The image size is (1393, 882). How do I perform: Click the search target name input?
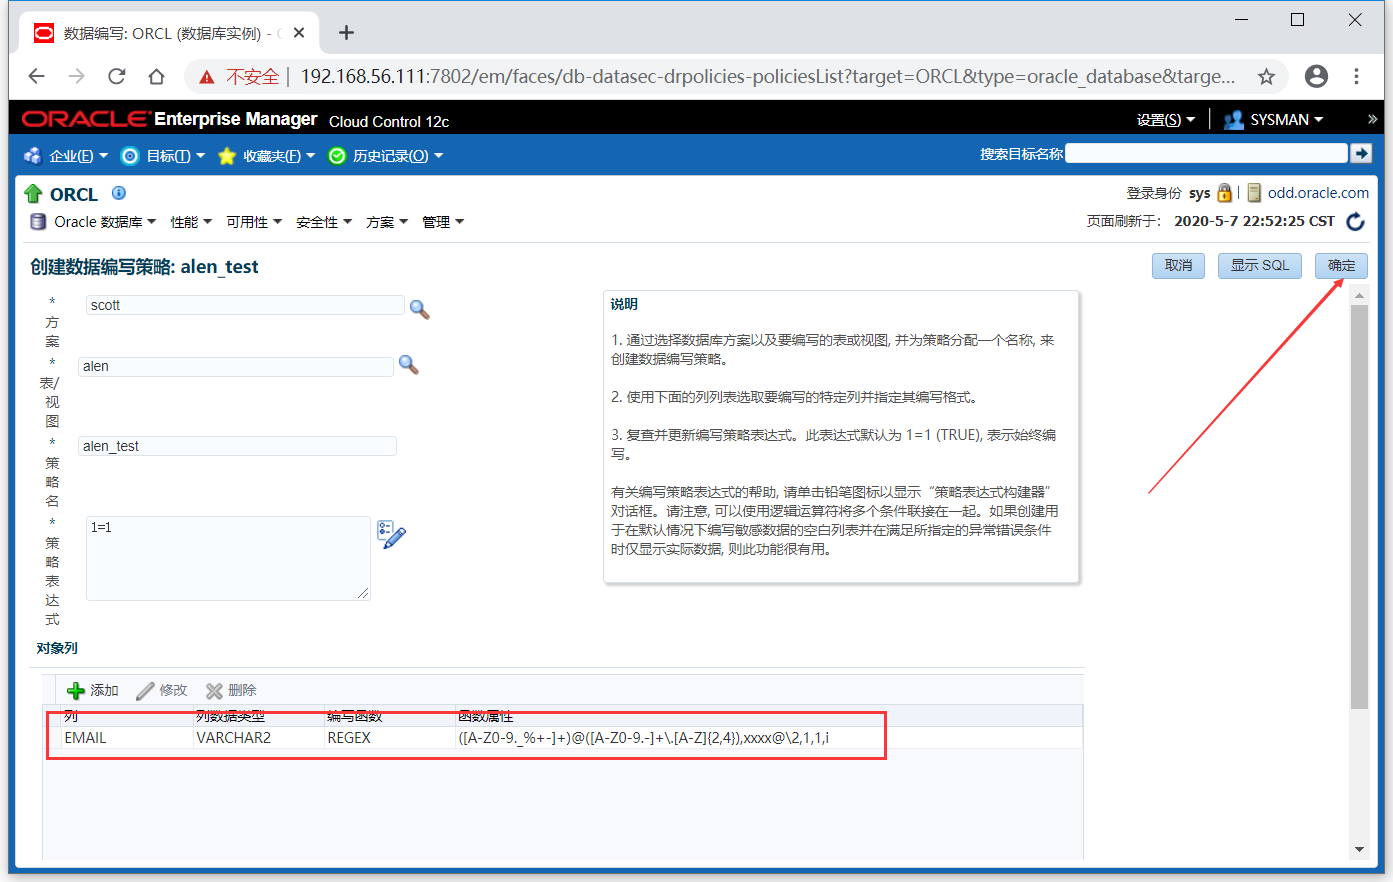(1206, 153)
